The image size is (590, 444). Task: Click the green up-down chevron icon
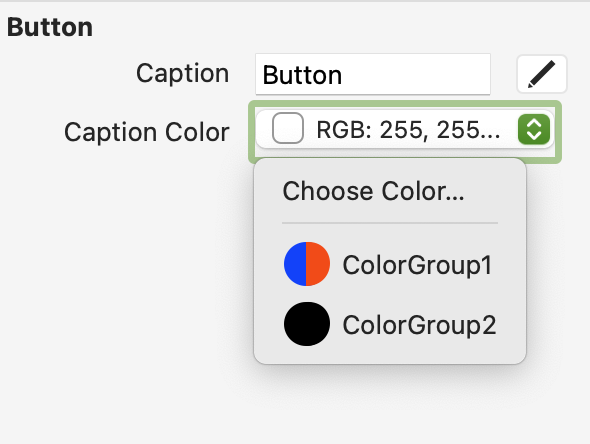click(x=534, y=129)
